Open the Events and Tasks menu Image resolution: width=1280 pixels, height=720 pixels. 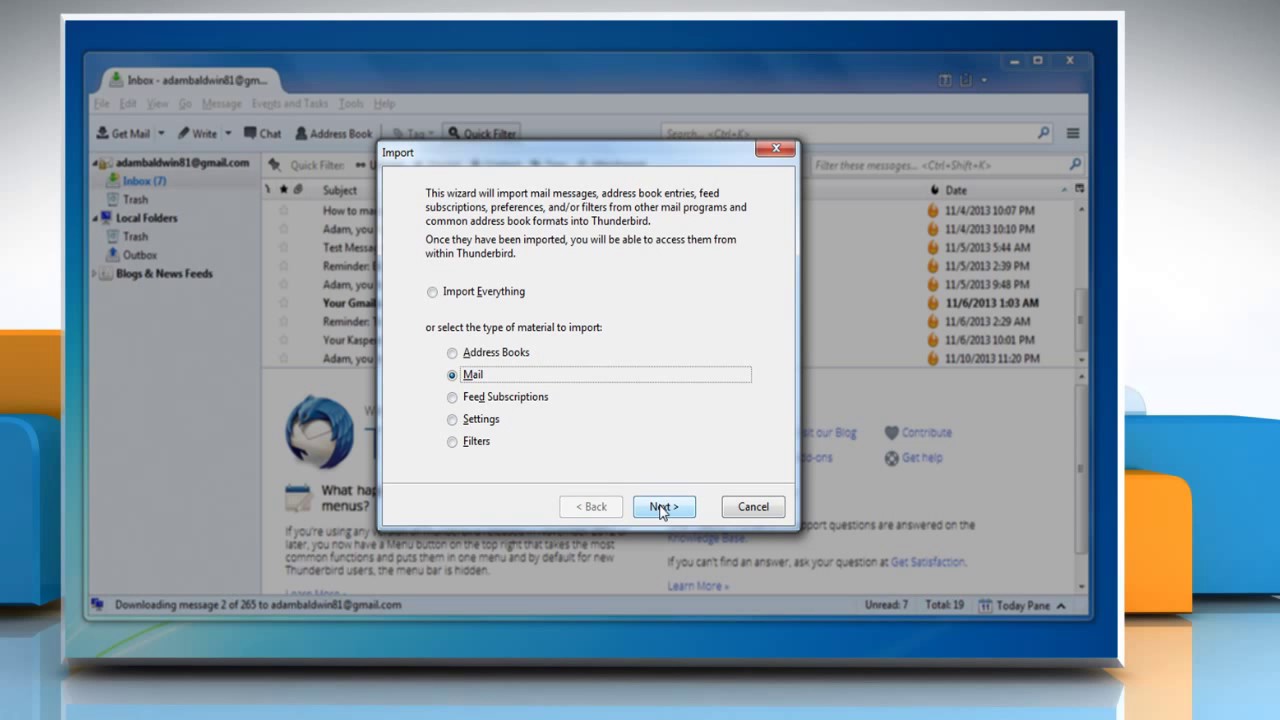coord(289,104)
